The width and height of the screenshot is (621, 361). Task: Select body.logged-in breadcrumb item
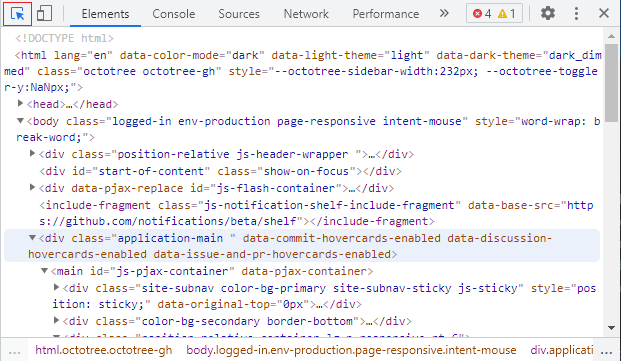click(351, 350)
